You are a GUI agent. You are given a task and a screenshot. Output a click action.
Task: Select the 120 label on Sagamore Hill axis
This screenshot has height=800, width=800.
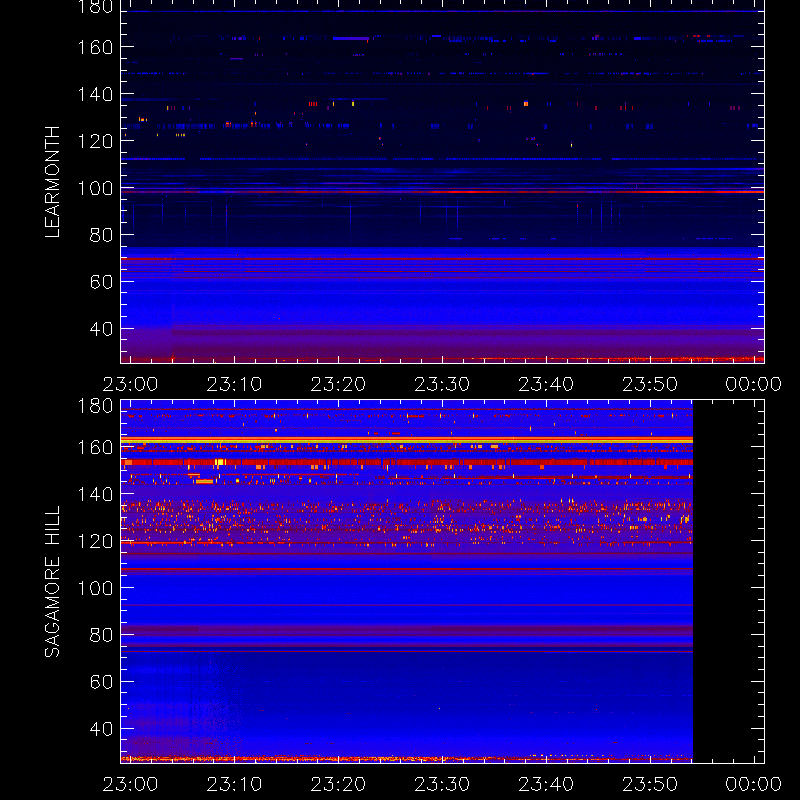(95, 541)
